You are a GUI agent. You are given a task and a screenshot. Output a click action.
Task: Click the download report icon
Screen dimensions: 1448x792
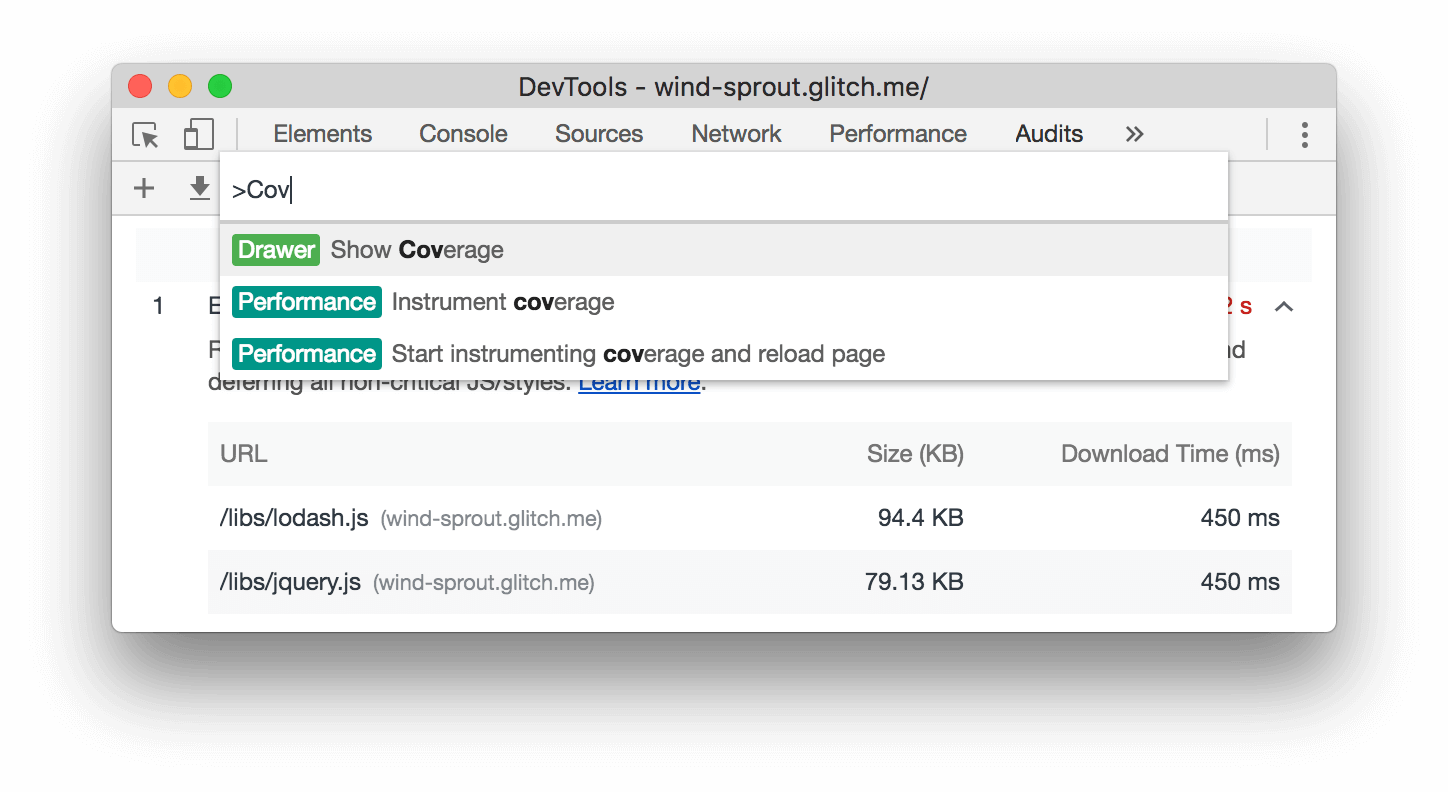pos(200,188)
